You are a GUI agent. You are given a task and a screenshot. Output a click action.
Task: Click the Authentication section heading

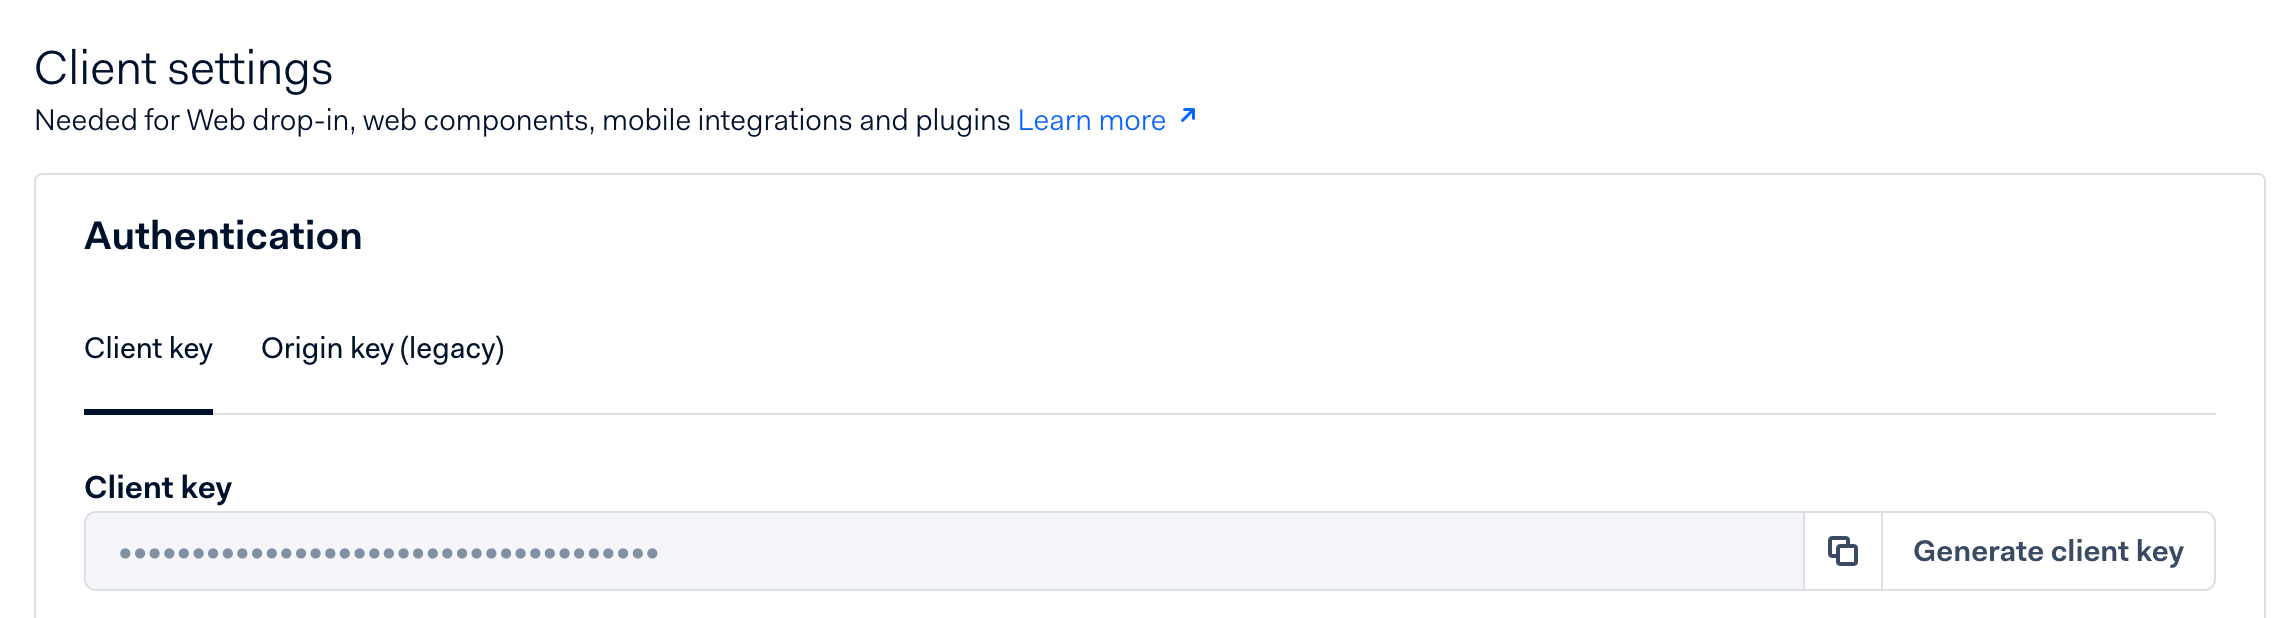point(223,236)
